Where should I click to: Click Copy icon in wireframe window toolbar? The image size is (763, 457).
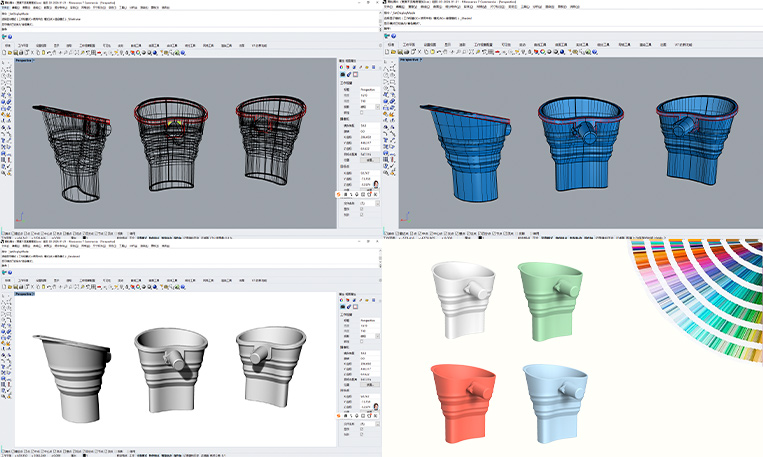(x=38, y=53)
